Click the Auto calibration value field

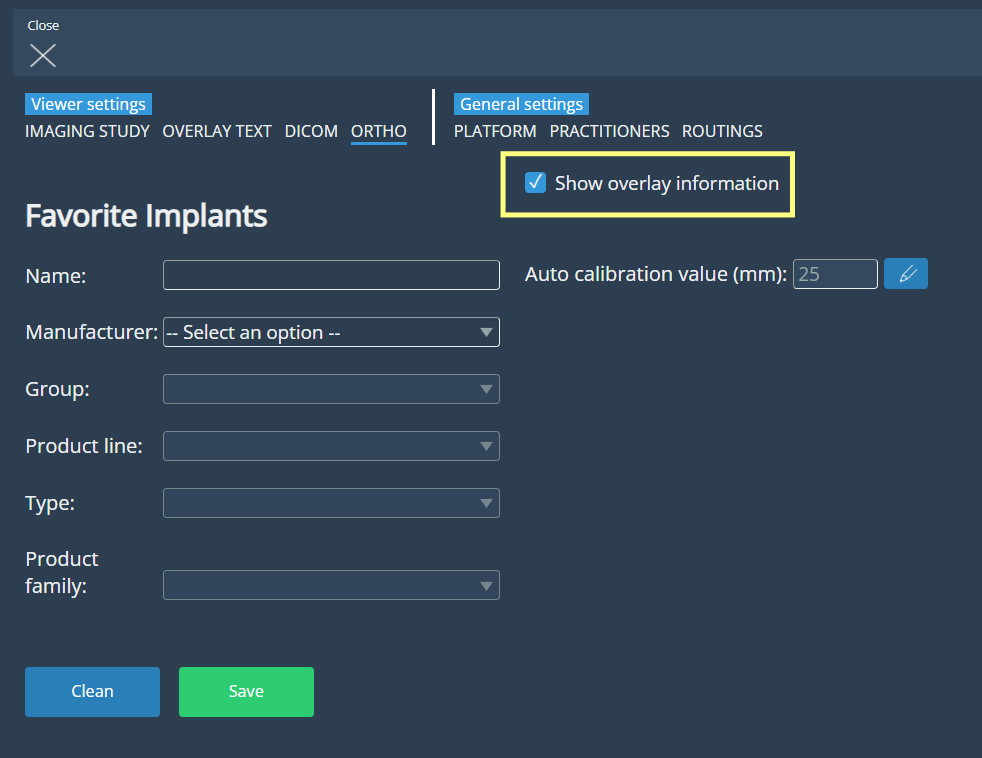coord(835,274)
